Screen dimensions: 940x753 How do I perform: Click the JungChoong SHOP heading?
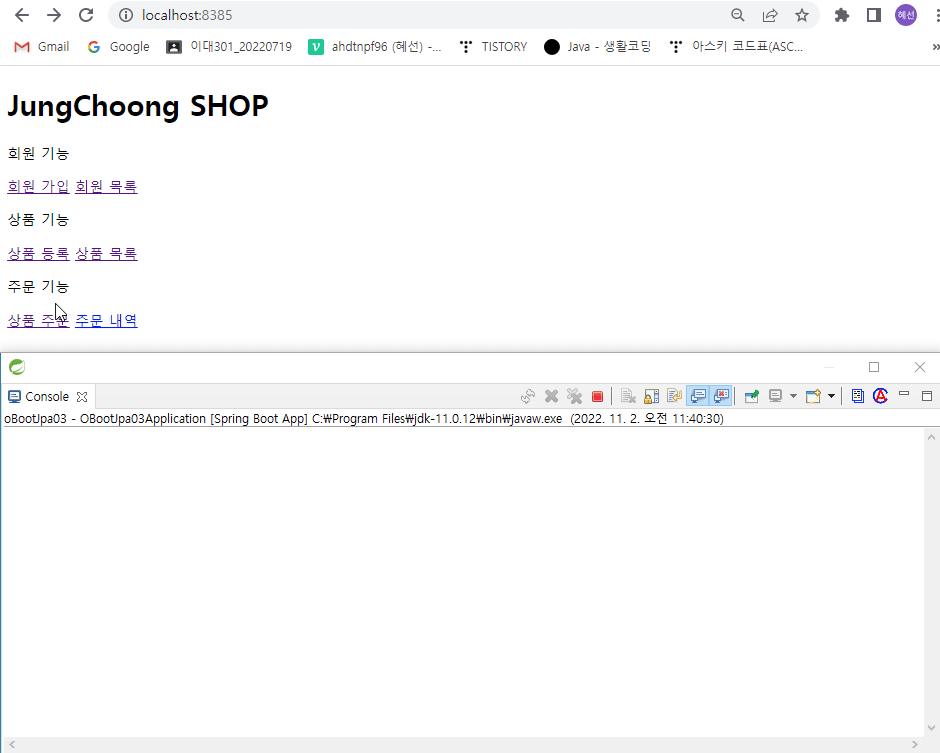pyautogui.click(x=138, y=107)
